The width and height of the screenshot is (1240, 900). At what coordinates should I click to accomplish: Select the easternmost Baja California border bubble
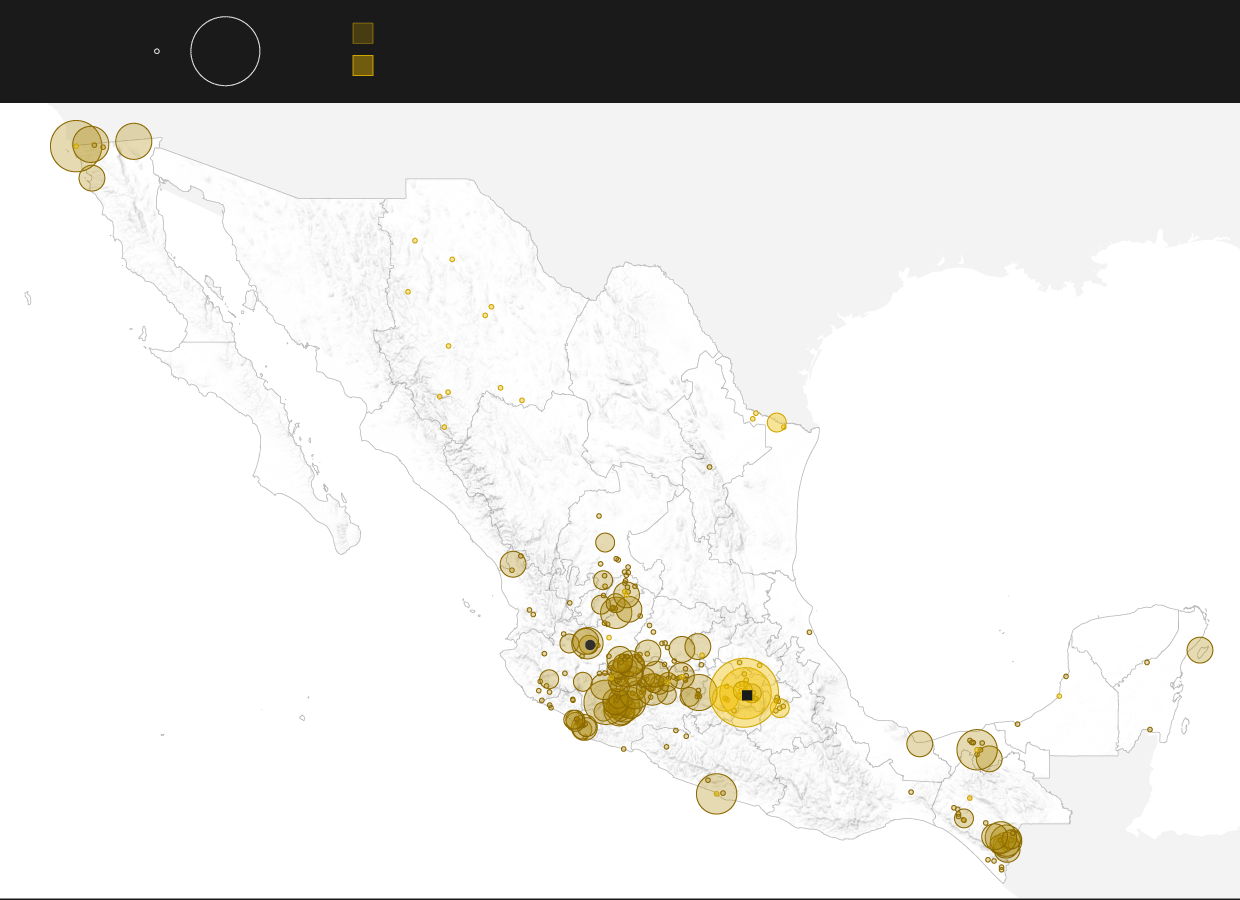(134, 141)
